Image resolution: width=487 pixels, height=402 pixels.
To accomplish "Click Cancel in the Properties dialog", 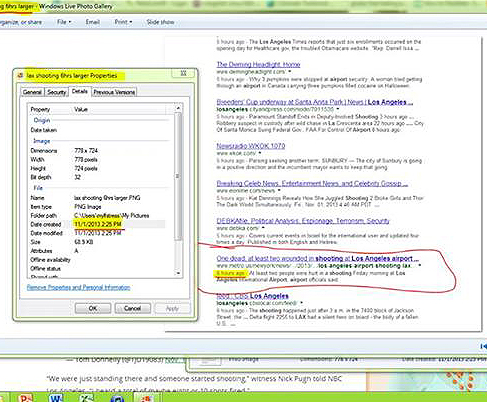I will click(132, 308).
